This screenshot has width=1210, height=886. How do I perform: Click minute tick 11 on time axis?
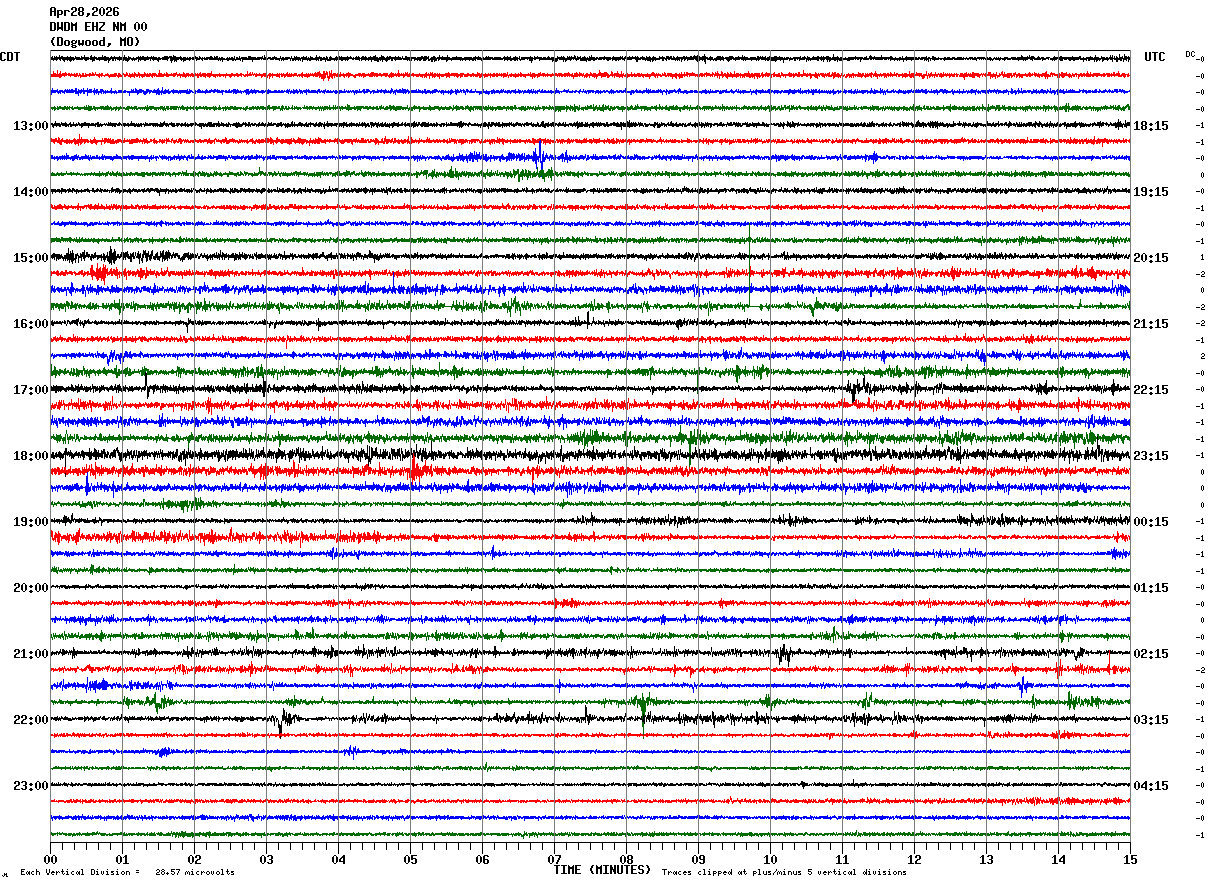[x=842, y=859]
